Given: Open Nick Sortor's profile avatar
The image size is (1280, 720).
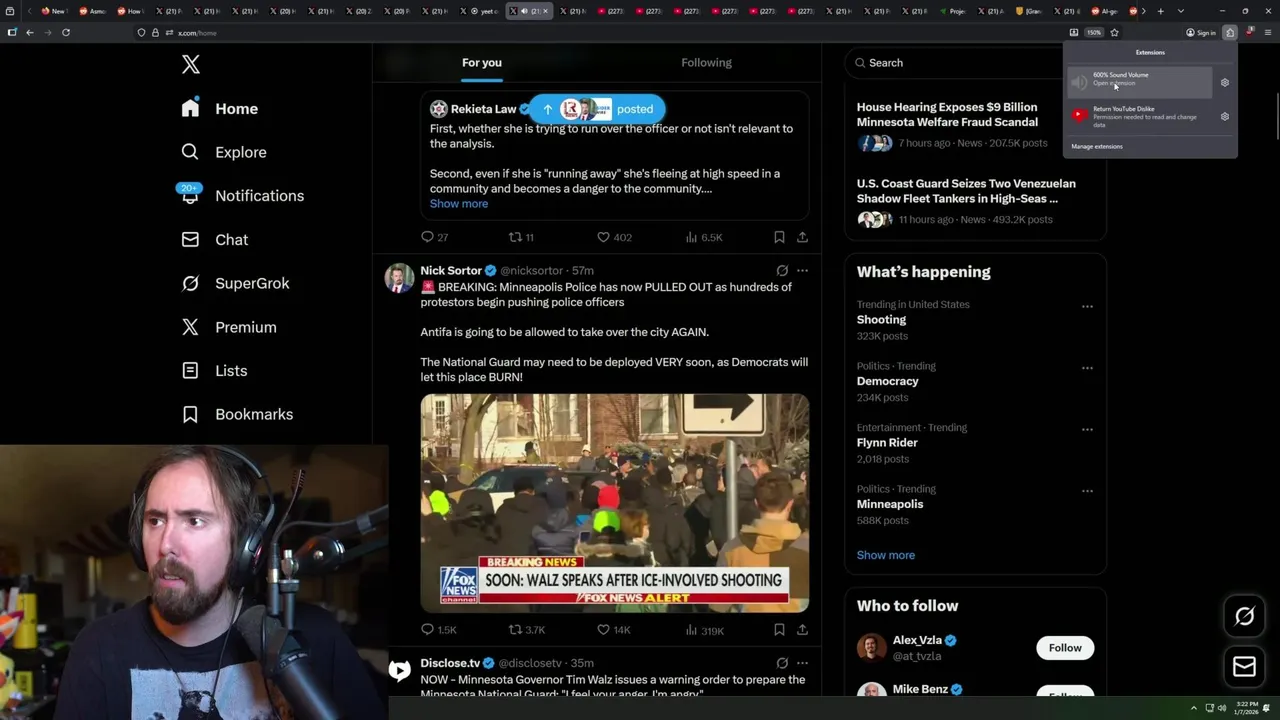Looking at the screenshot, I should click(399, 278).
